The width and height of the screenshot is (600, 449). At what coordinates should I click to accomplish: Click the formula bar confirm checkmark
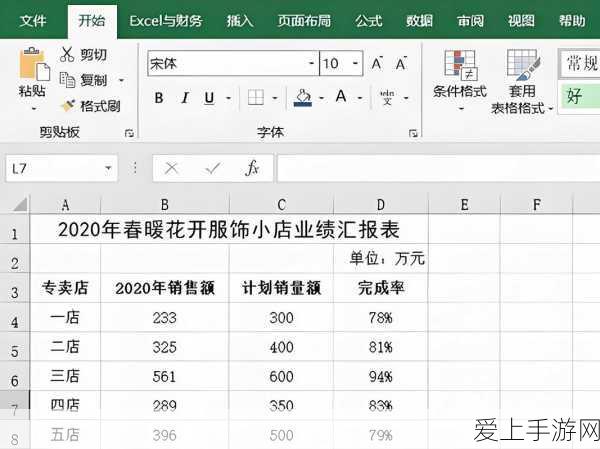212,168
